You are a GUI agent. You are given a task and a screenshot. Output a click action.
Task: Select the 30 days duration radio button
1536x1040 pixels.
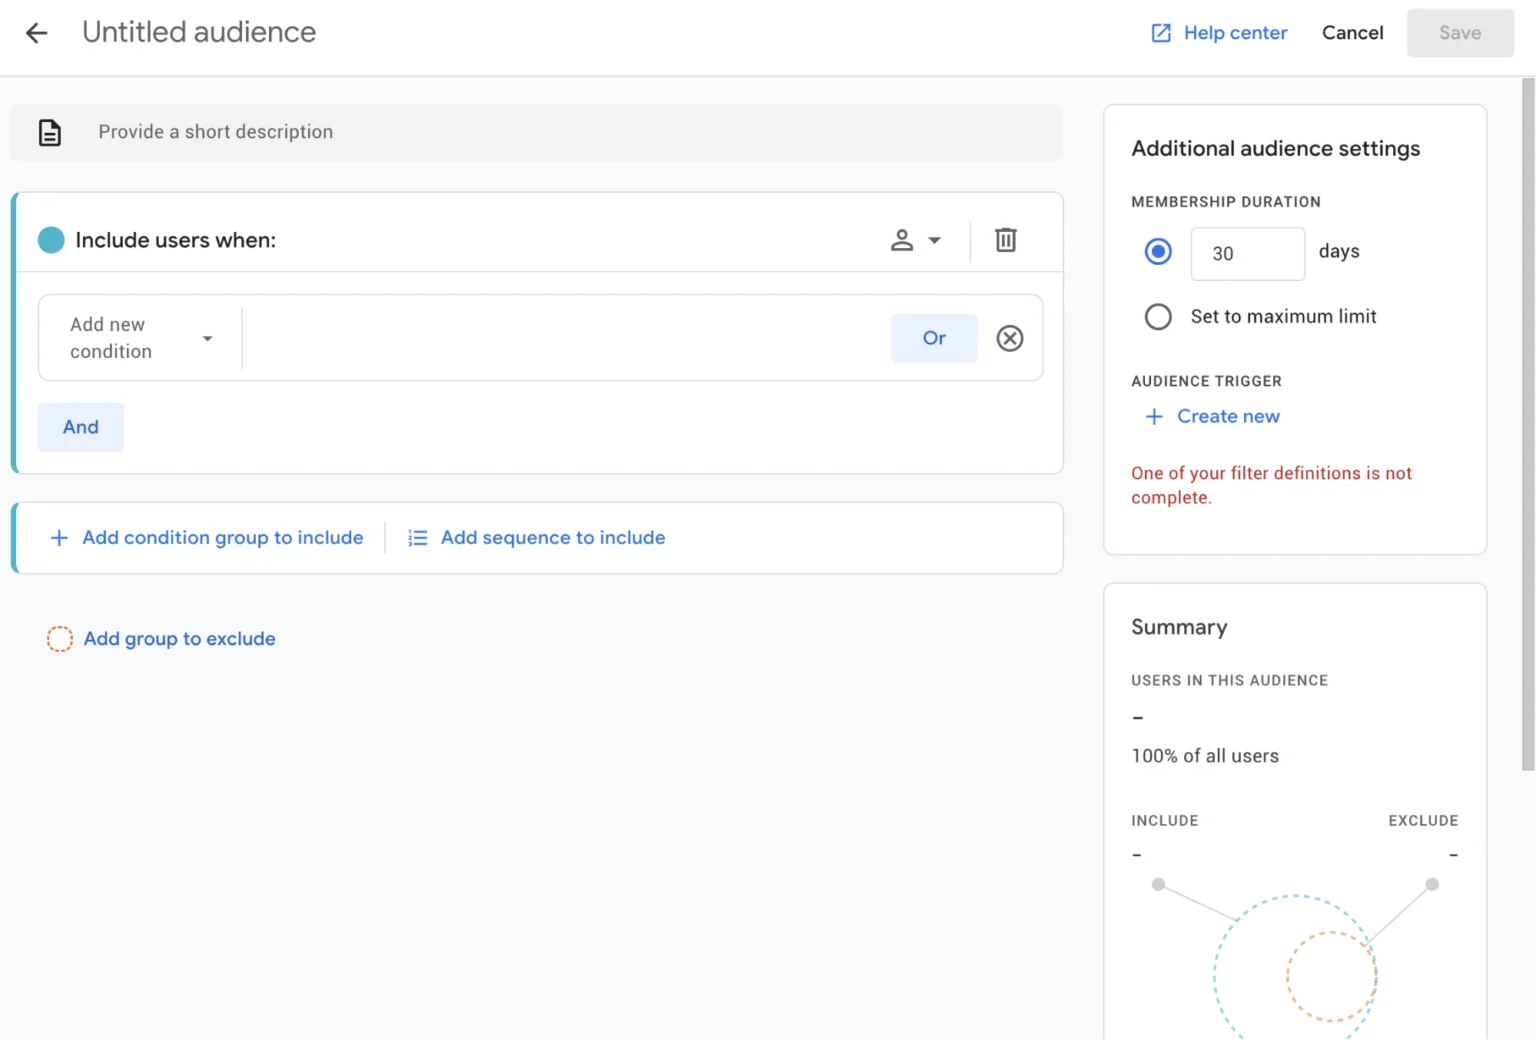coord(1158,252)
